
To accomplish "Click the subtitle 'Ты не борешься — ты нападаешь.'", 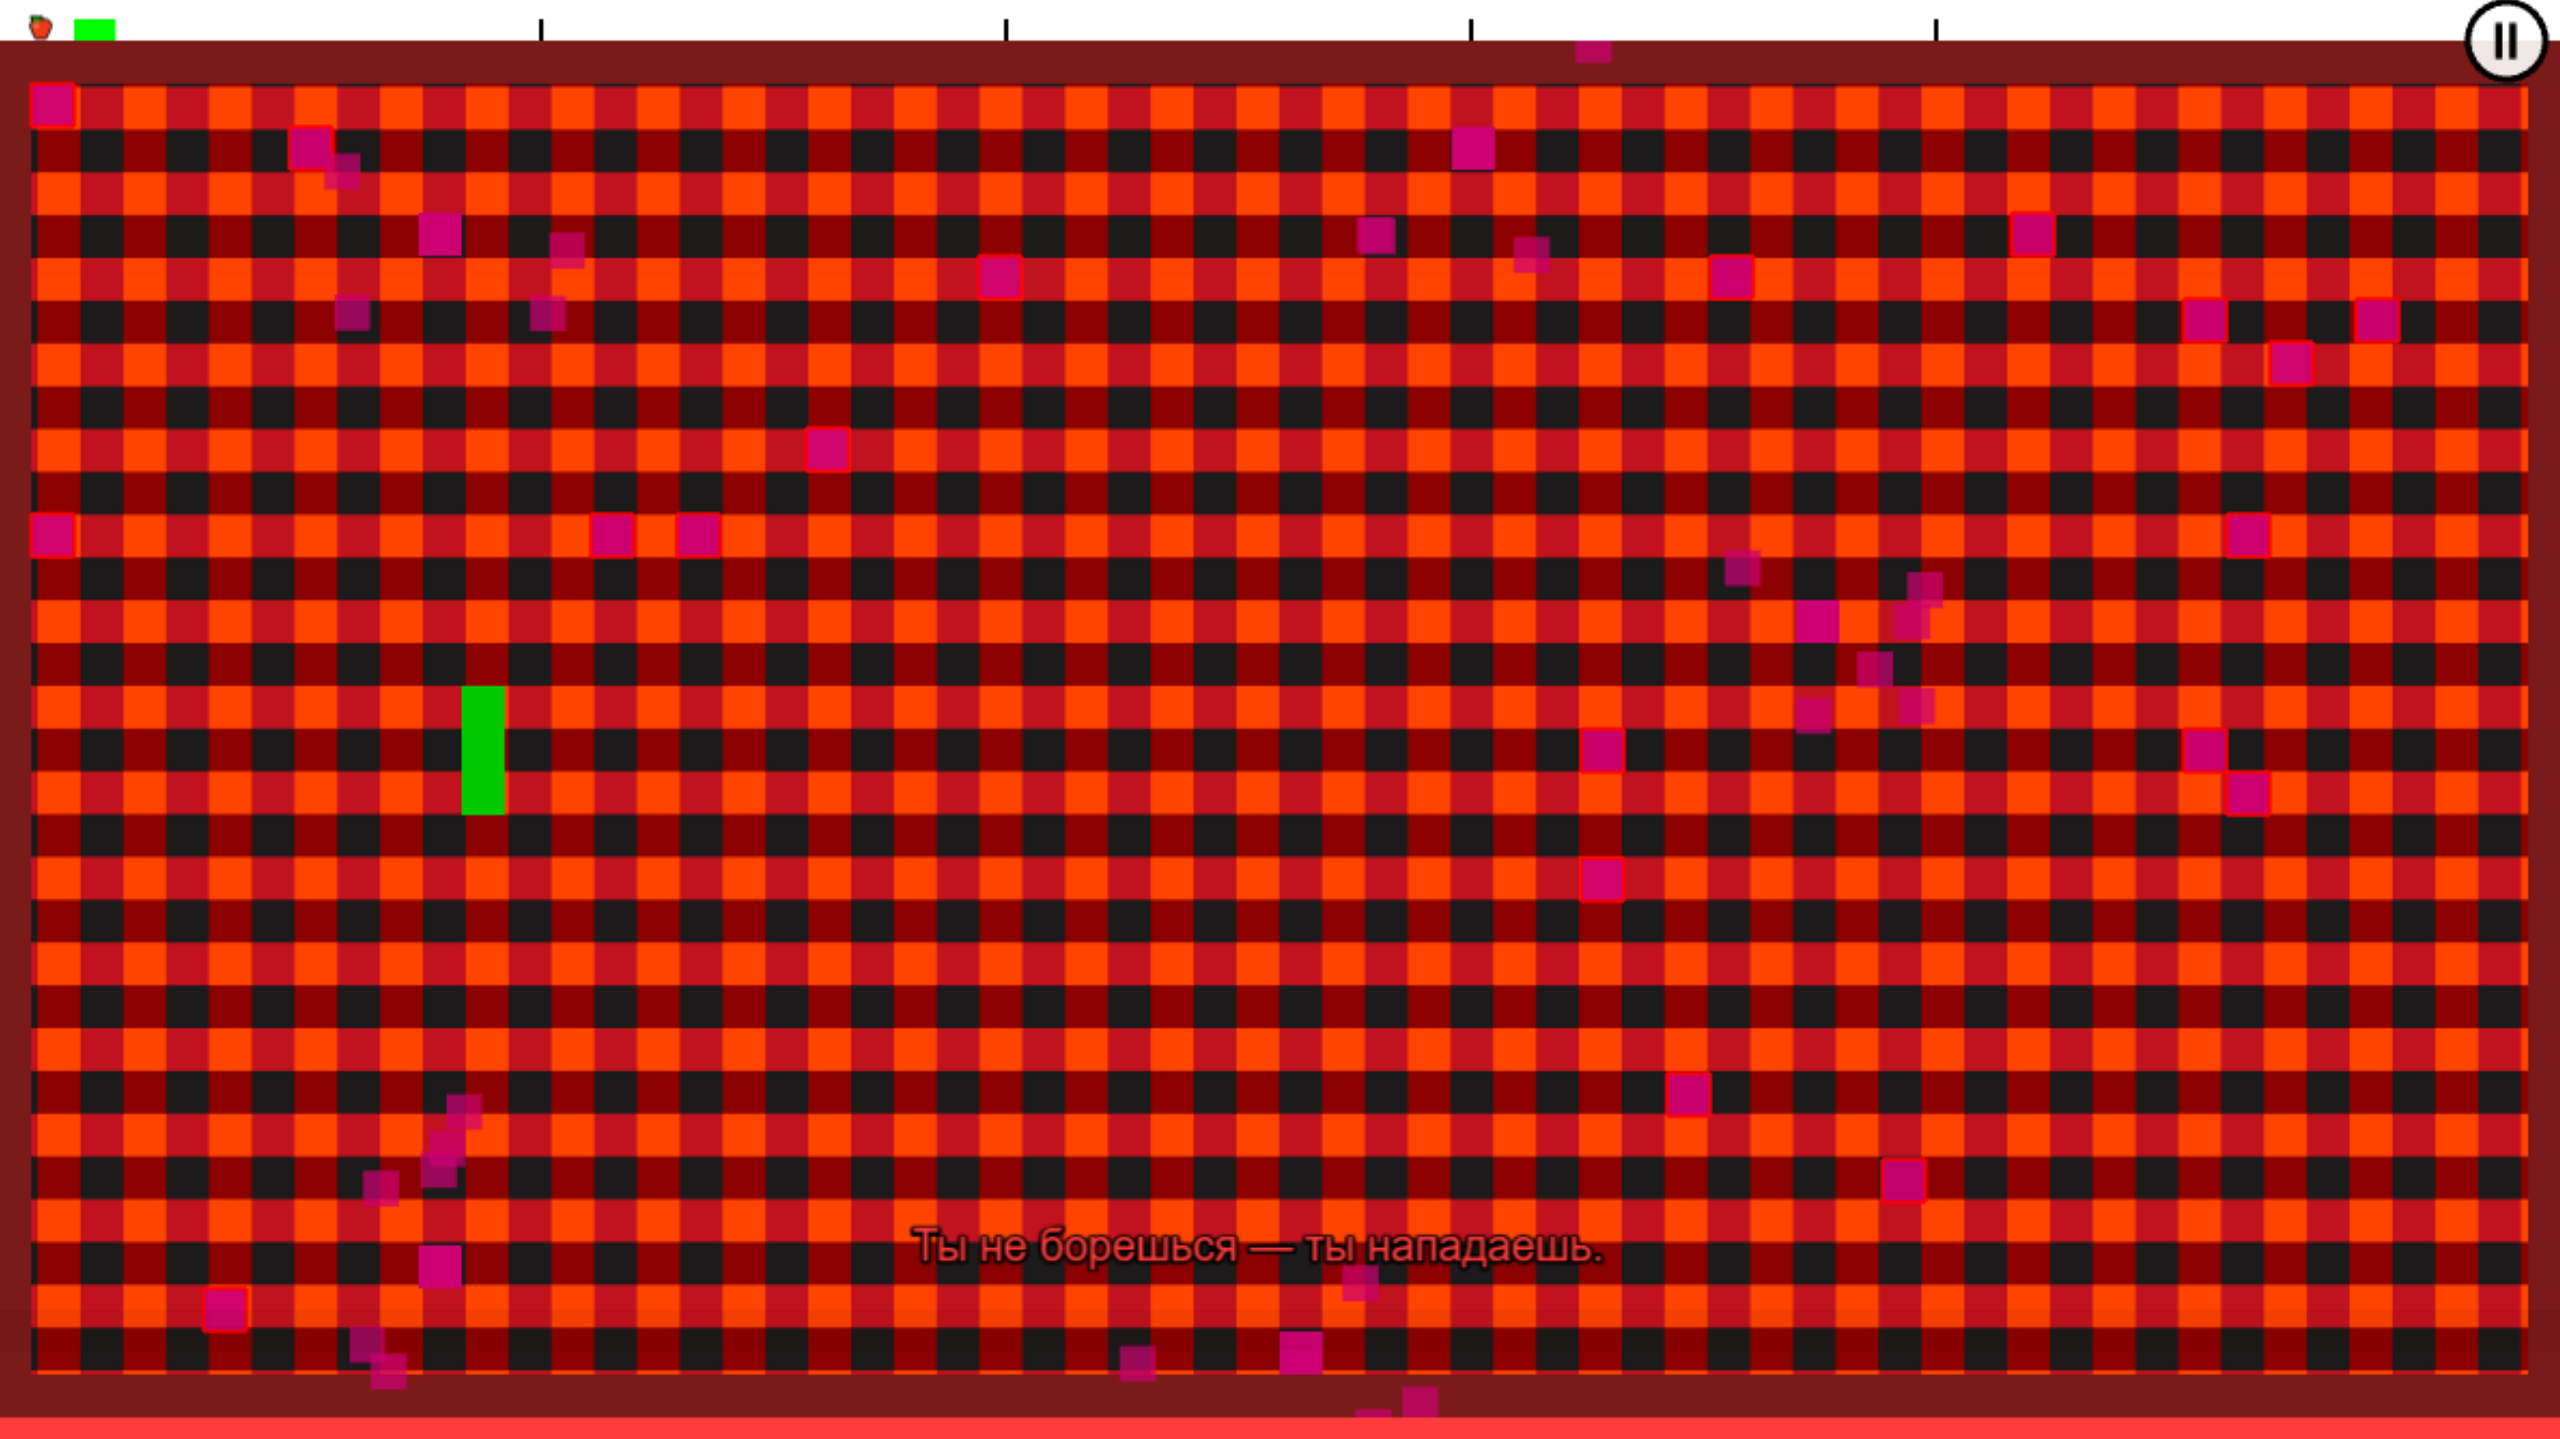I will [x=1257, y=1246].
